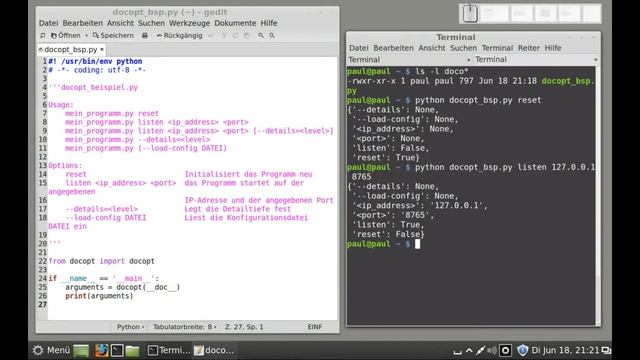Open the Datei menu in gedit
The width and height of the screenshot is (640, 360).
tap(49, 23)
